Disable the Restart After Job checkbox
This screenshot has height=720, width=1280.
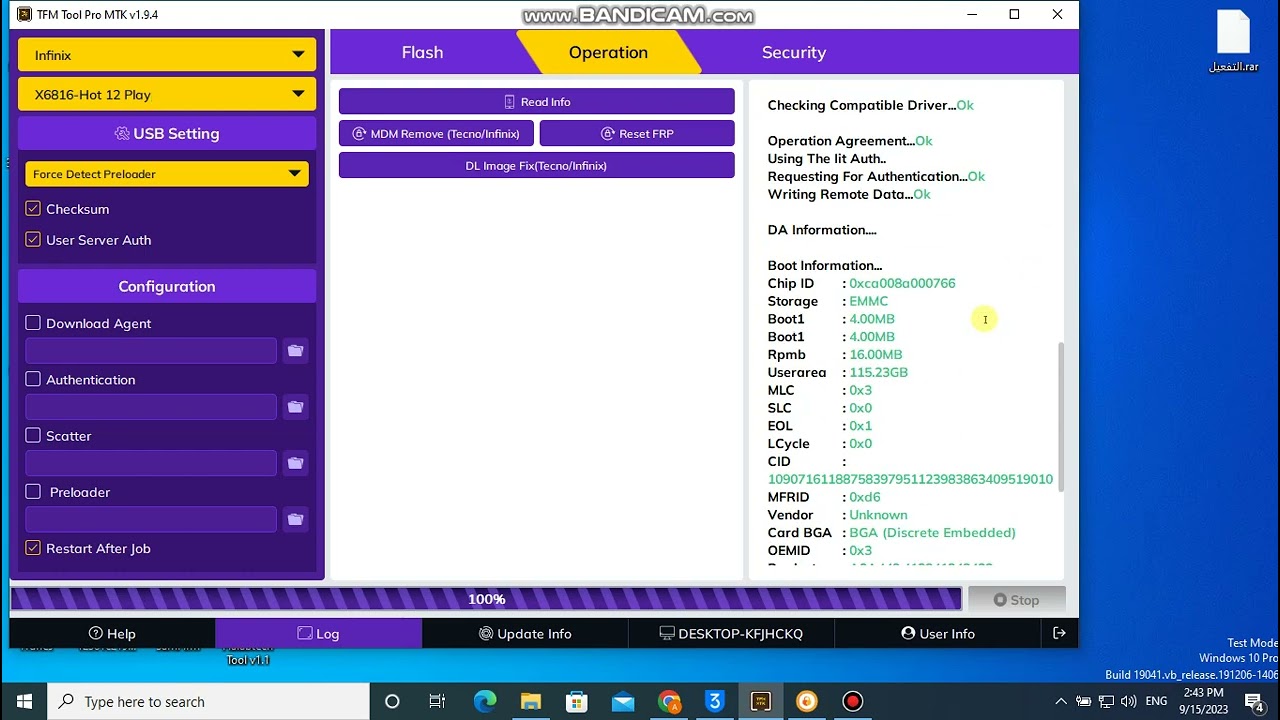pyautogui.click(x=33, y=548)
